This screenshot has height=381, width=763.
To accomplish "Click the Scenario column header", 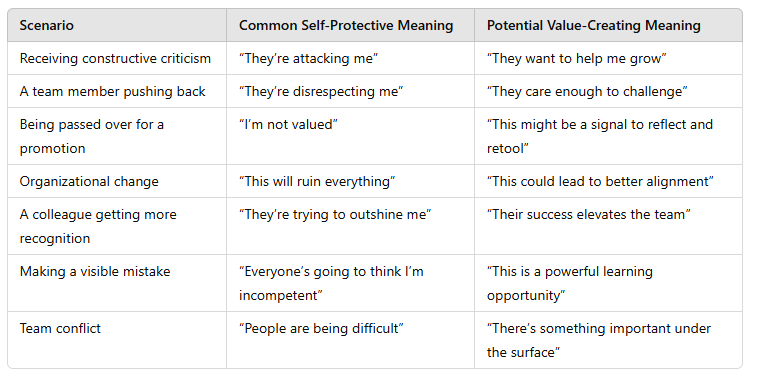I will 117,25.
